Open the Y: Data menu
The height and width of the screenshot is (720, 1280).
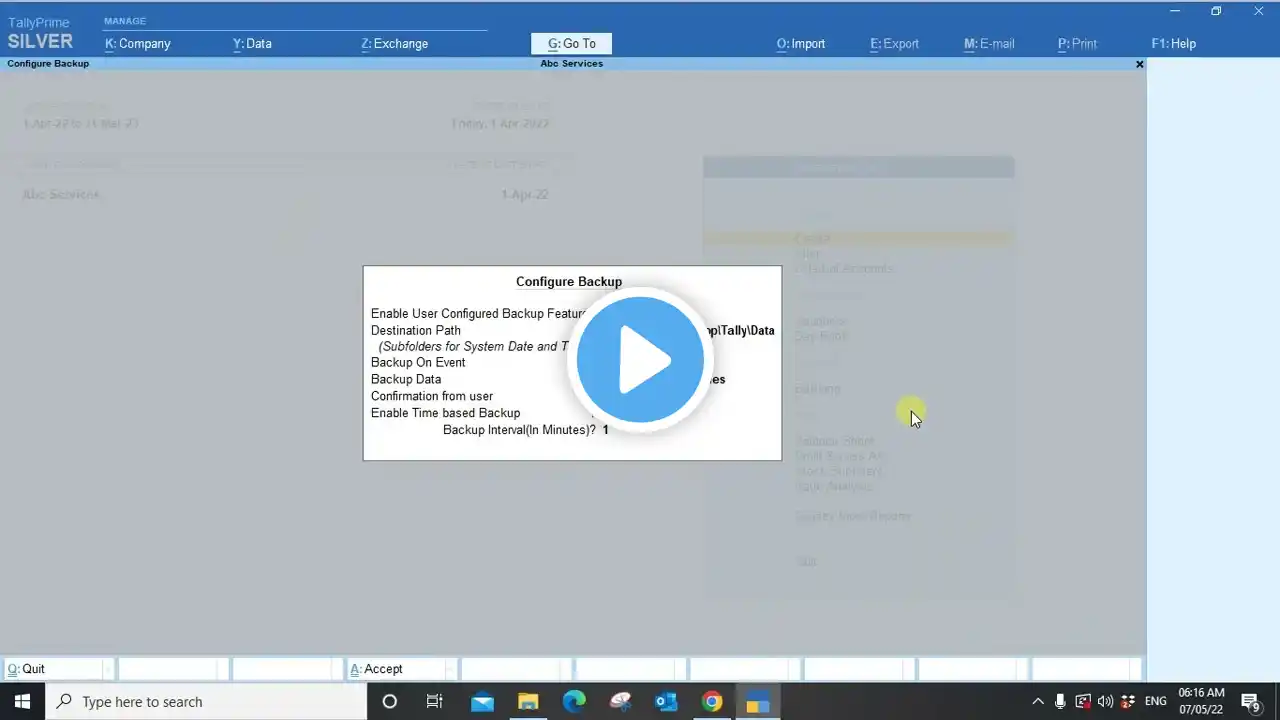[x=252, y=44]
